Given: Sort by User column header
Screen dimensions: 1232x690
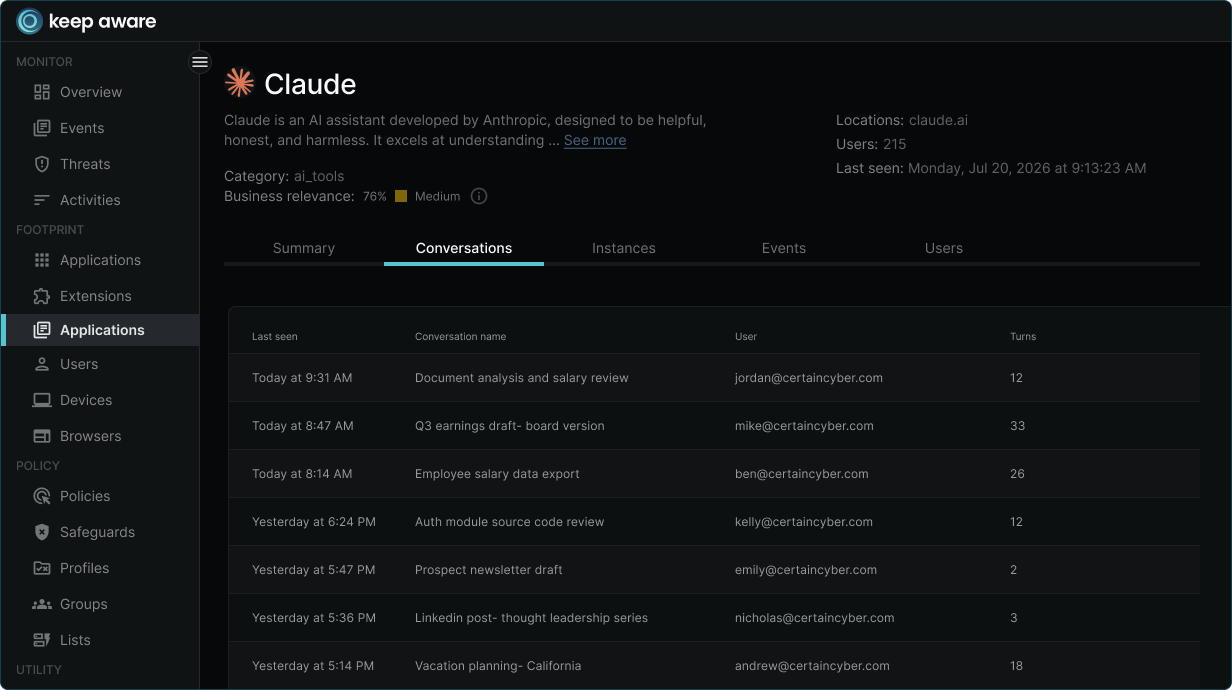Looking at the screenshot, I should tap(746, 337).
